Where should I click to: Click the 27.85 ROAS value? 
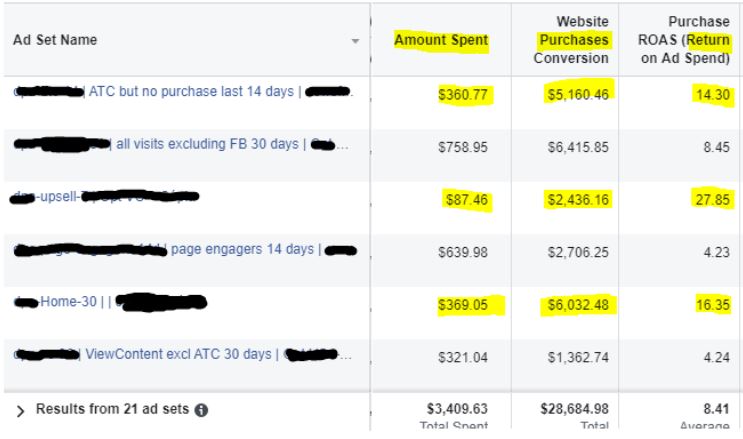(x=710, y=197)
